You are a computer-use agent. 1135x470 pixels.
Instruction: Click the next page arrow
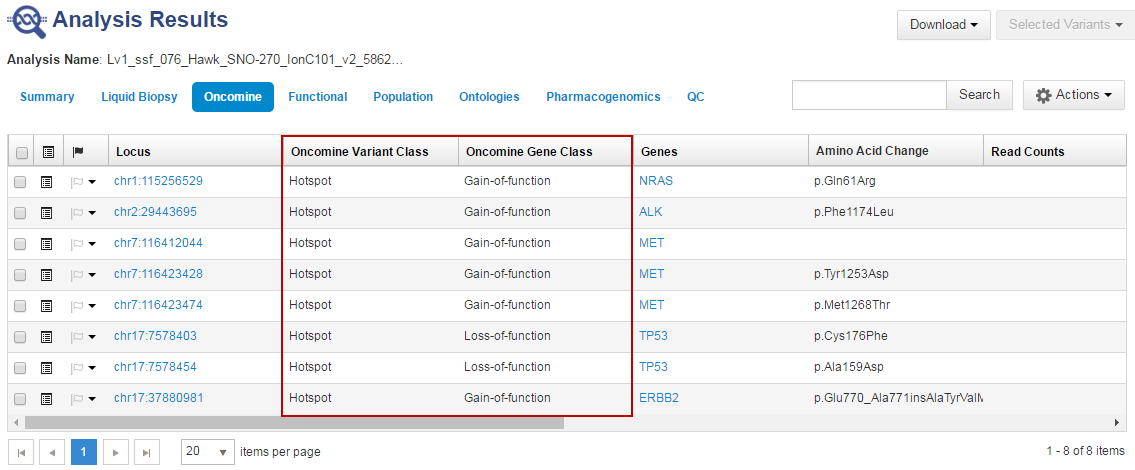pos(115,452)
